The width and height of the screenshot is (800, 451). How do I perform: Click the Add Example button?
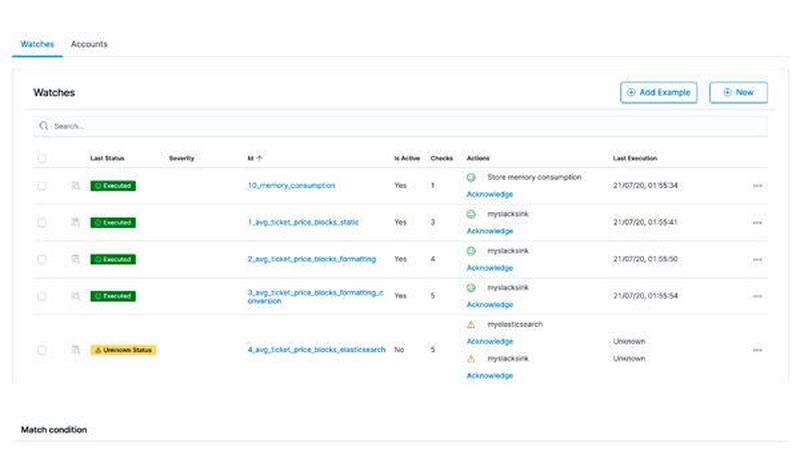pyautogui.click(x=659, y=92)
